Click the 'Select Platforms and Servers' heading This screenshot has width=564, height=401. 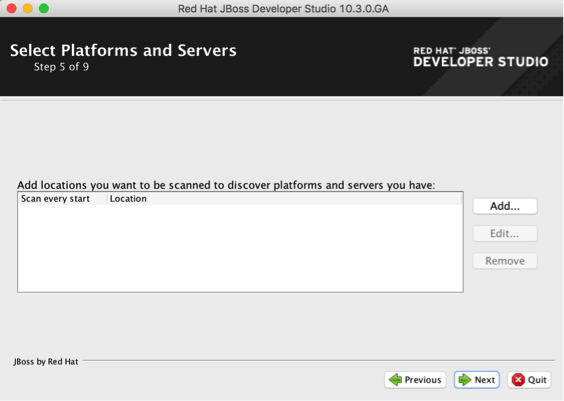[123, 50]
